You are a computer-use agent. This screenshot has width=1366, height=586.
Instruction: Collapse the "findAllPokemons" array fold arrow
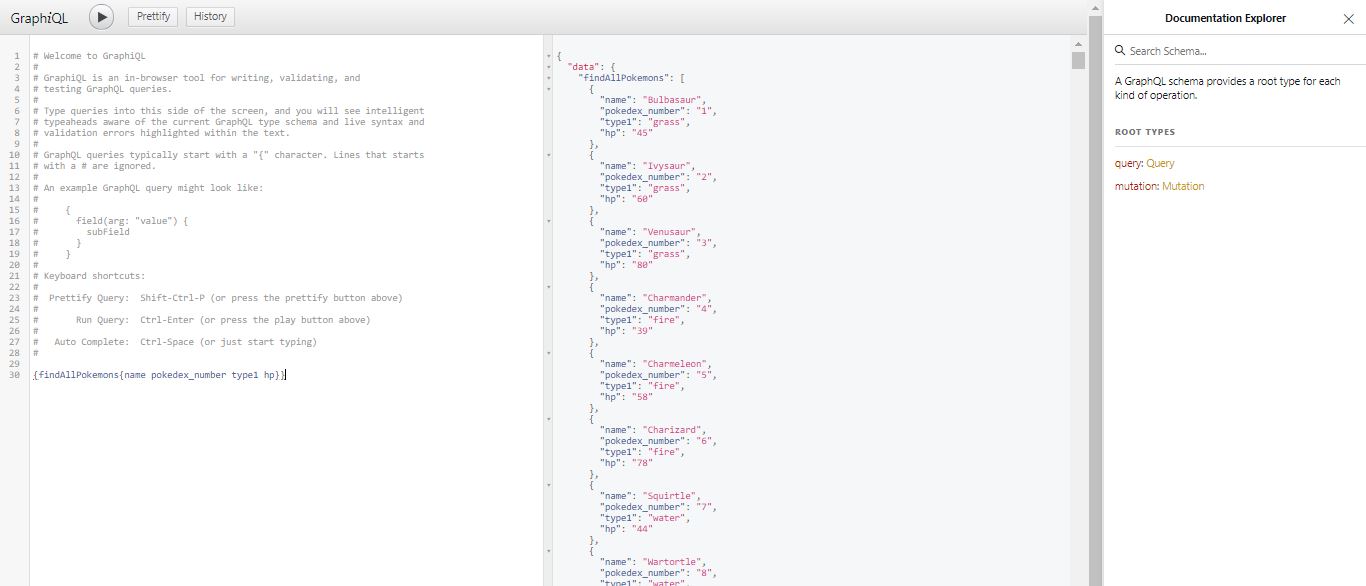click(549, 78)
